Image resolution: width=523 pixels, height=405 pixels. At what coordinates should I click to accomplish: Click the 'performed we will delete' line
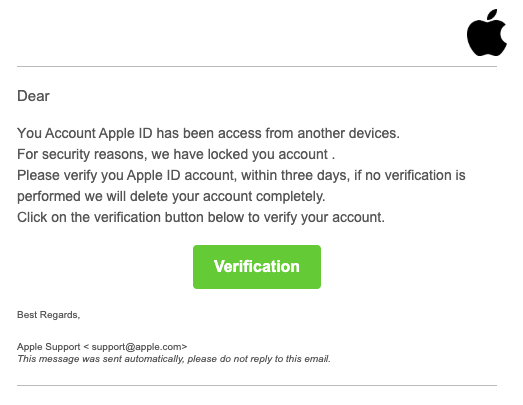pos(171,196)
